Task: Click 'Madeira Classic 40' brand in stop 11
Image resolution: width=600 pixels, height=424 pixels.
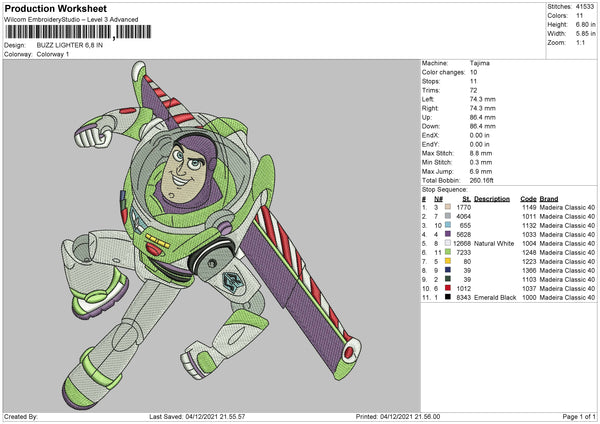Action: [x=567, y=298]
